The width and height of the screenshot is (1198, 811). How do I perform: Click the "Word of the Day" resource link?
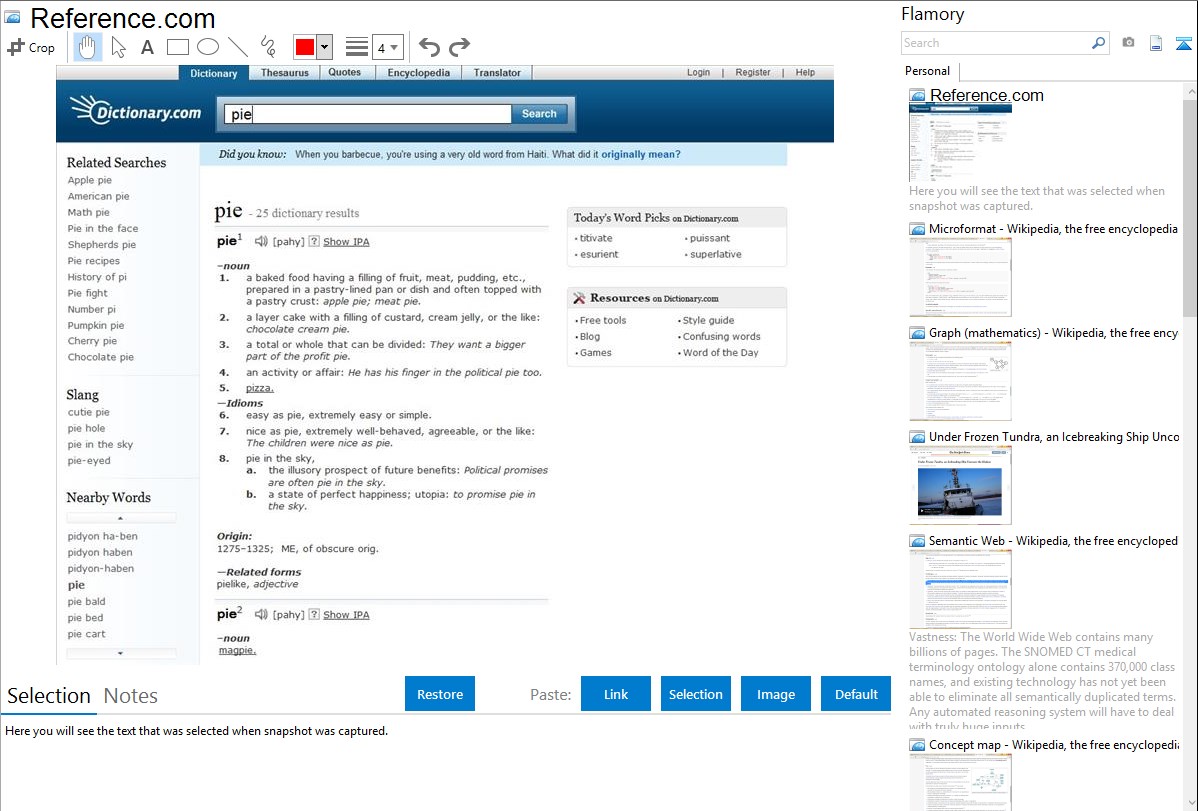(720, 352)
